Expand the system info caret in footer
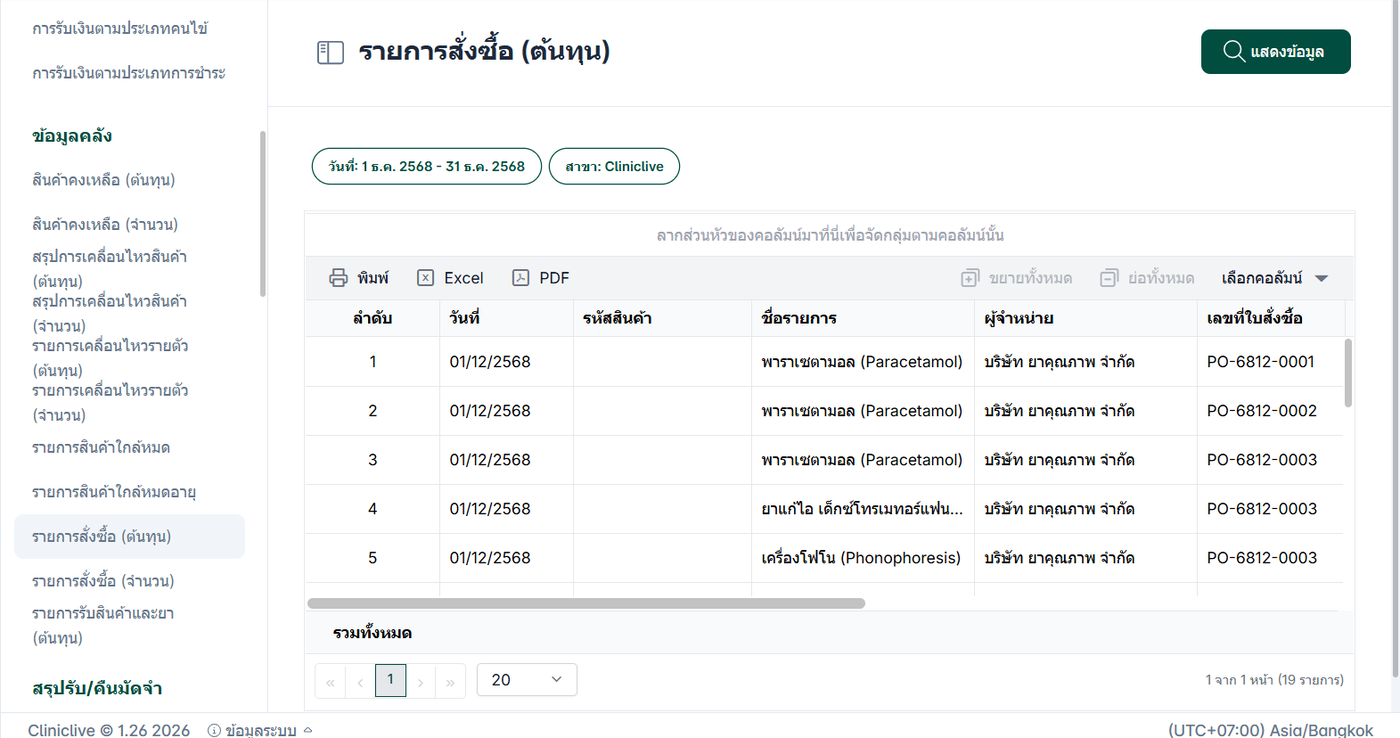 308,730
